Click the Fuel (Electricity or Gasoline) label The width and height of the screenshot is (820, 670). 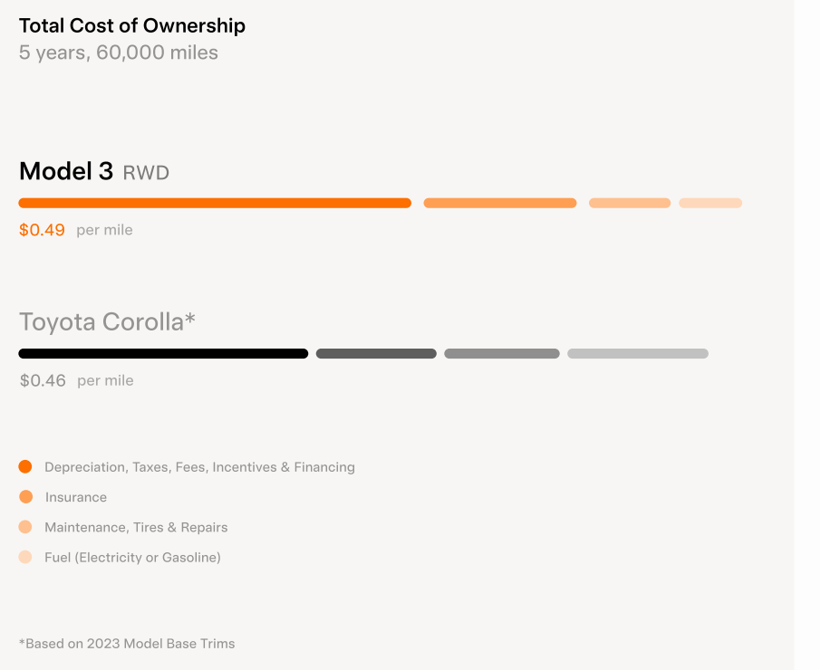click(x=133, y=558)
